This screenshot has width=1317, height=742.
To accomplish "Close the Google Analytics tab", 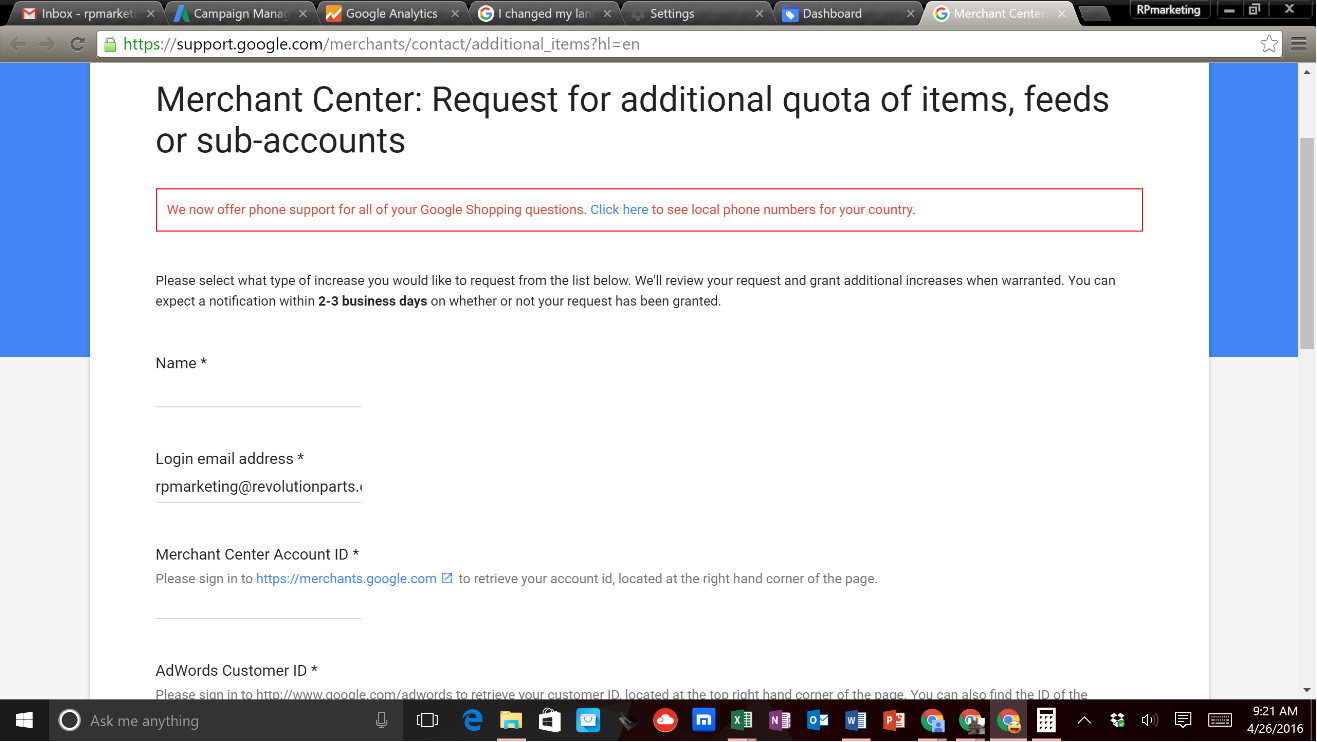I will 455,14.
